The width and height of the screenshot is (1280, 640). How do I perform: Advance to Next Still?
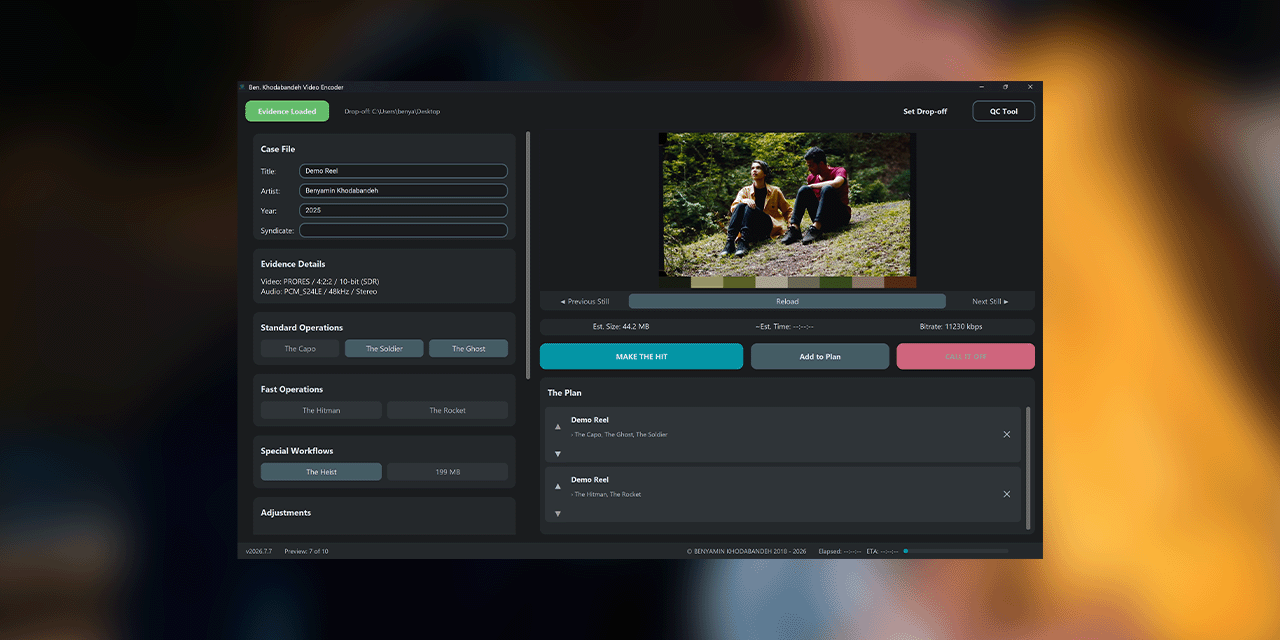pos(990,301)
